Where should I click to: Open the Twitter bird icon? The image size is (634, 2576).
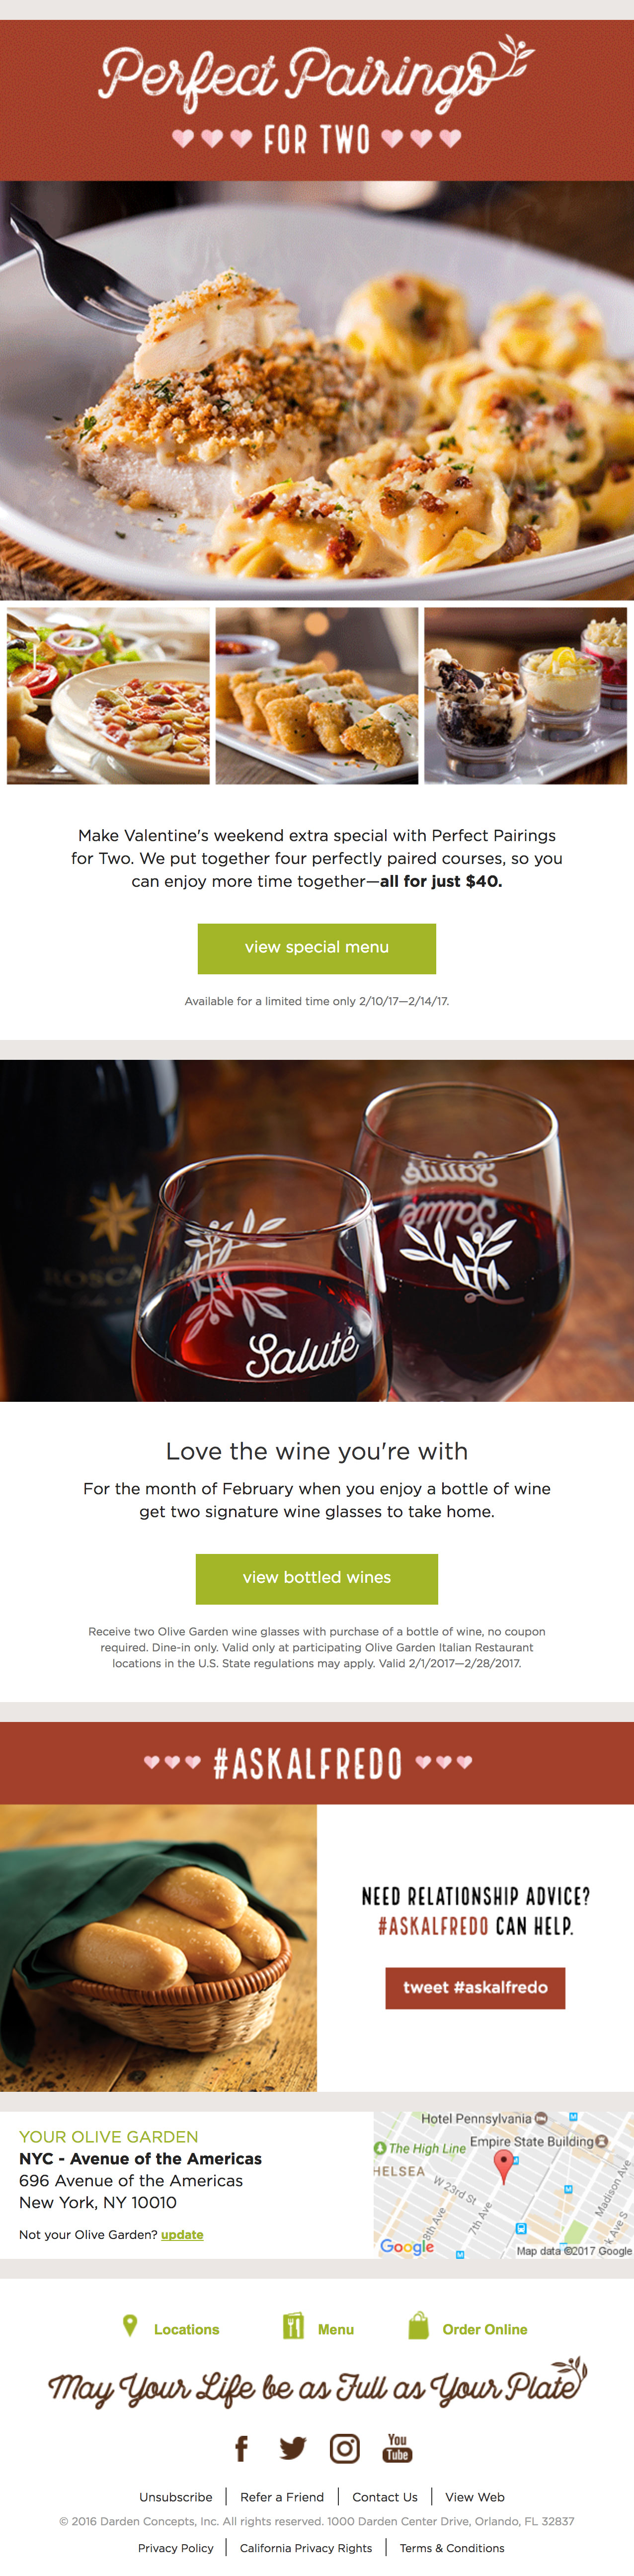tap(292, 2448)
